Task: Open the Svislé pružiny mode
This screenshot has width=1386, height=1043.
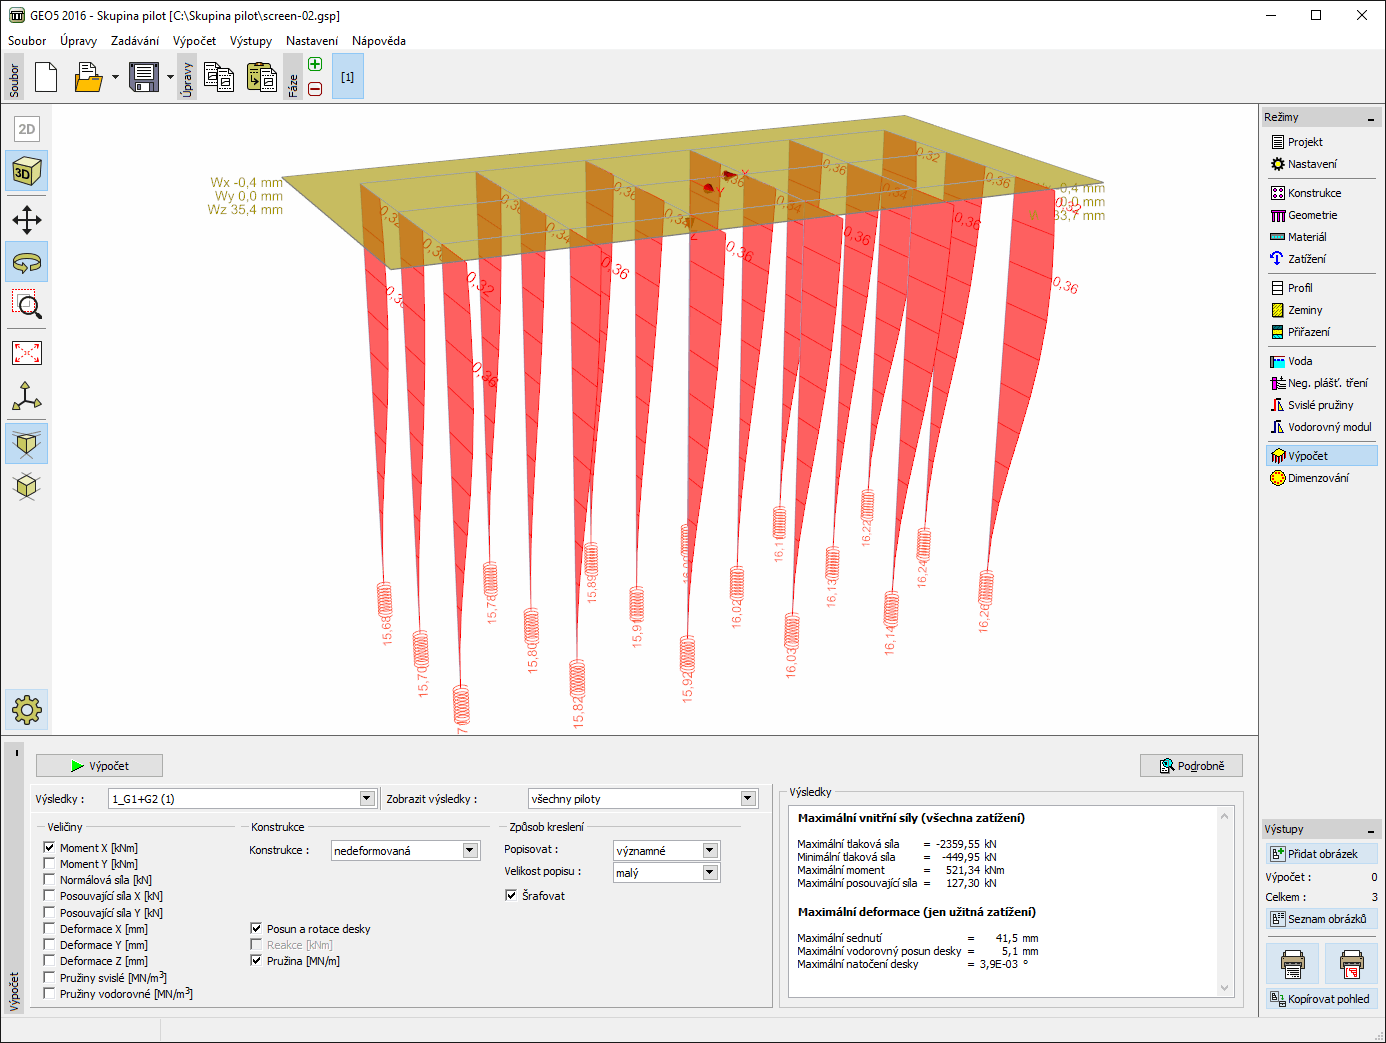Action: point(1321,405)
